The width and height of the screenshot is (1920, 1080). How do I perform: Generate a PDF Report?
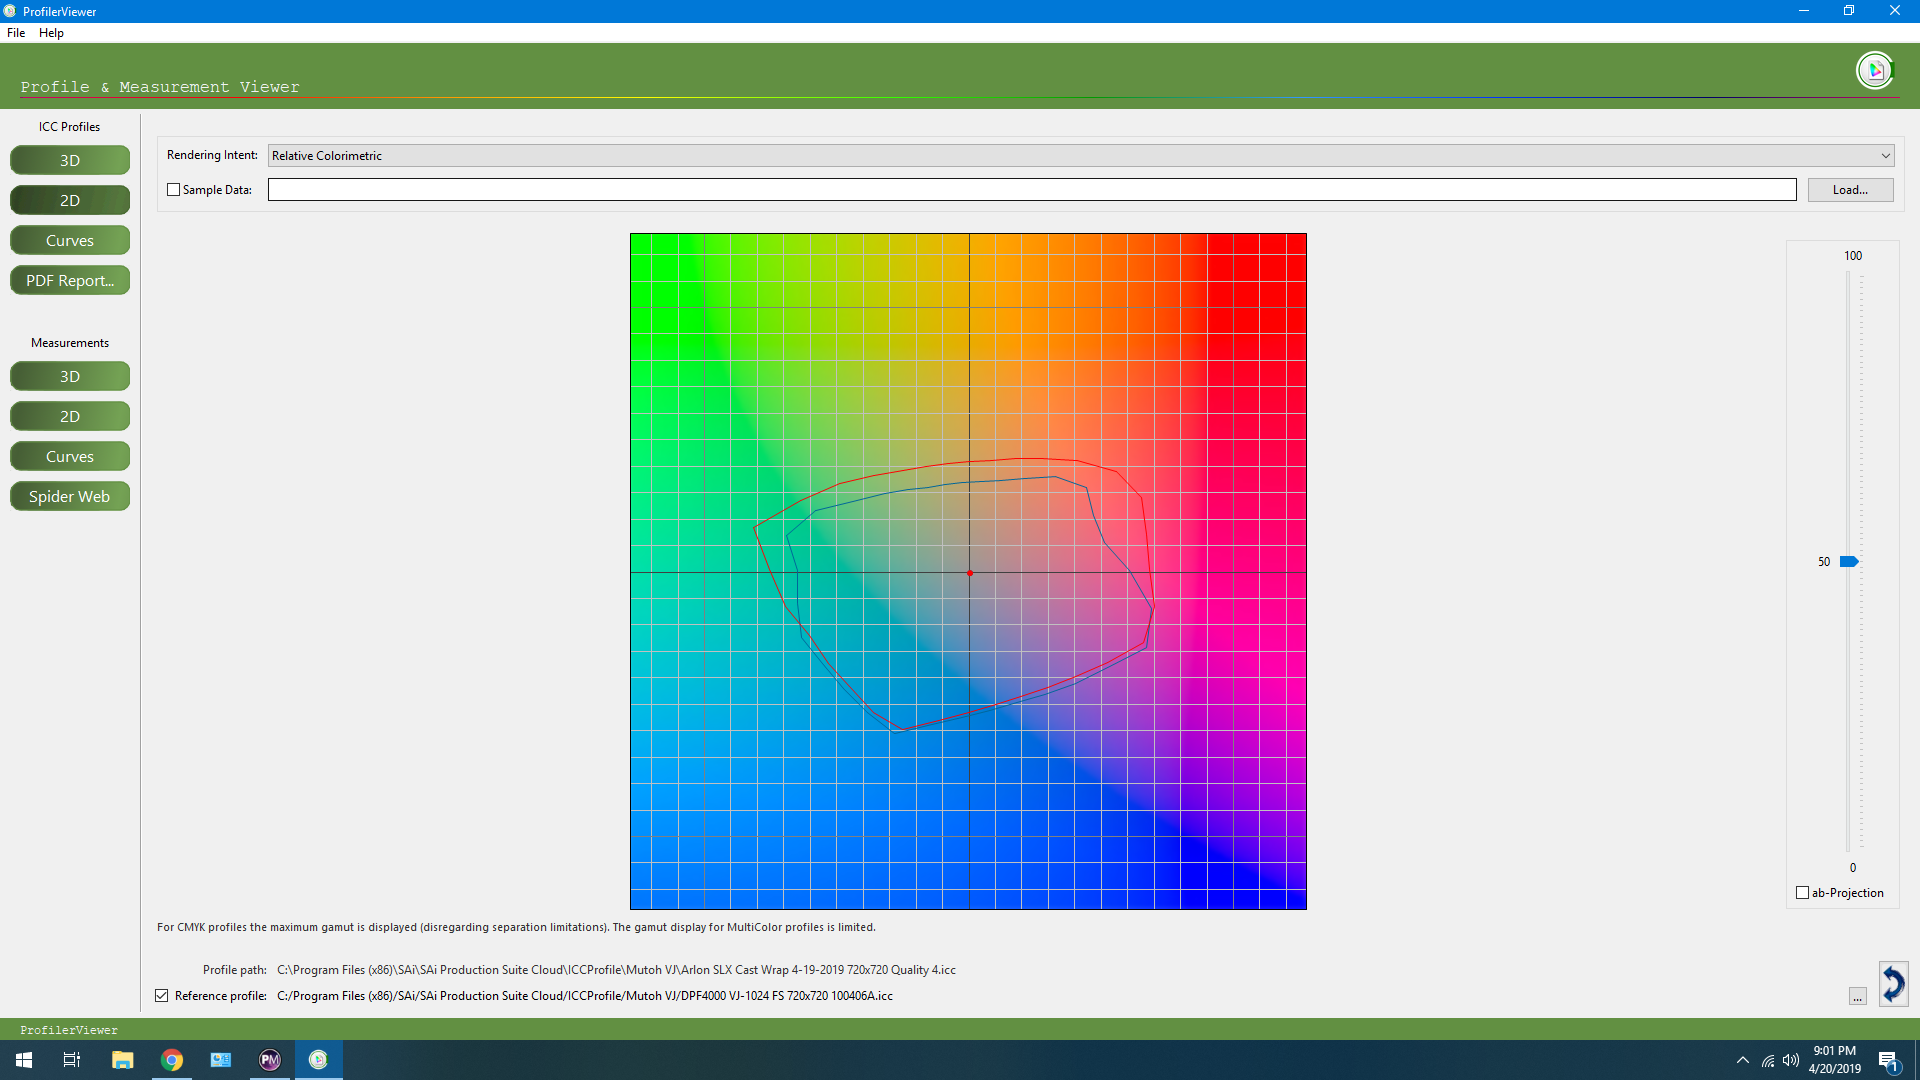pos(70,280)
